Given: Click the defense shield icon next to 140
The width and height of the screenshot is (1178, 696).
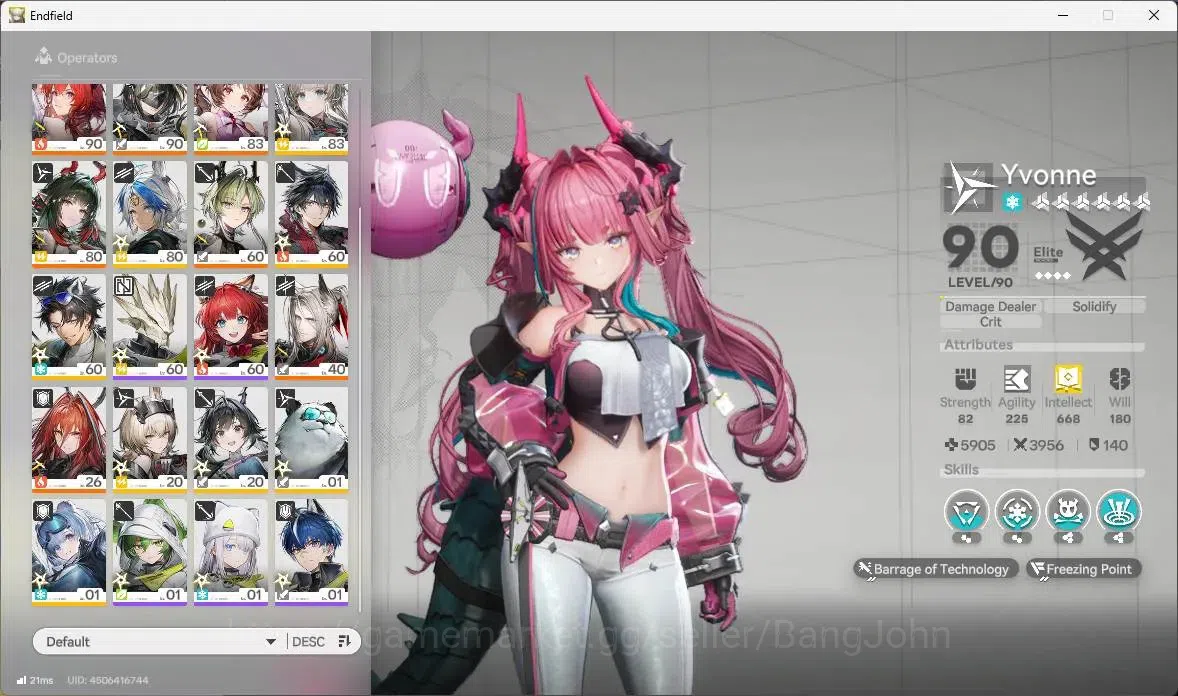Looking at the screenshot, I should tap(1094, 445).
